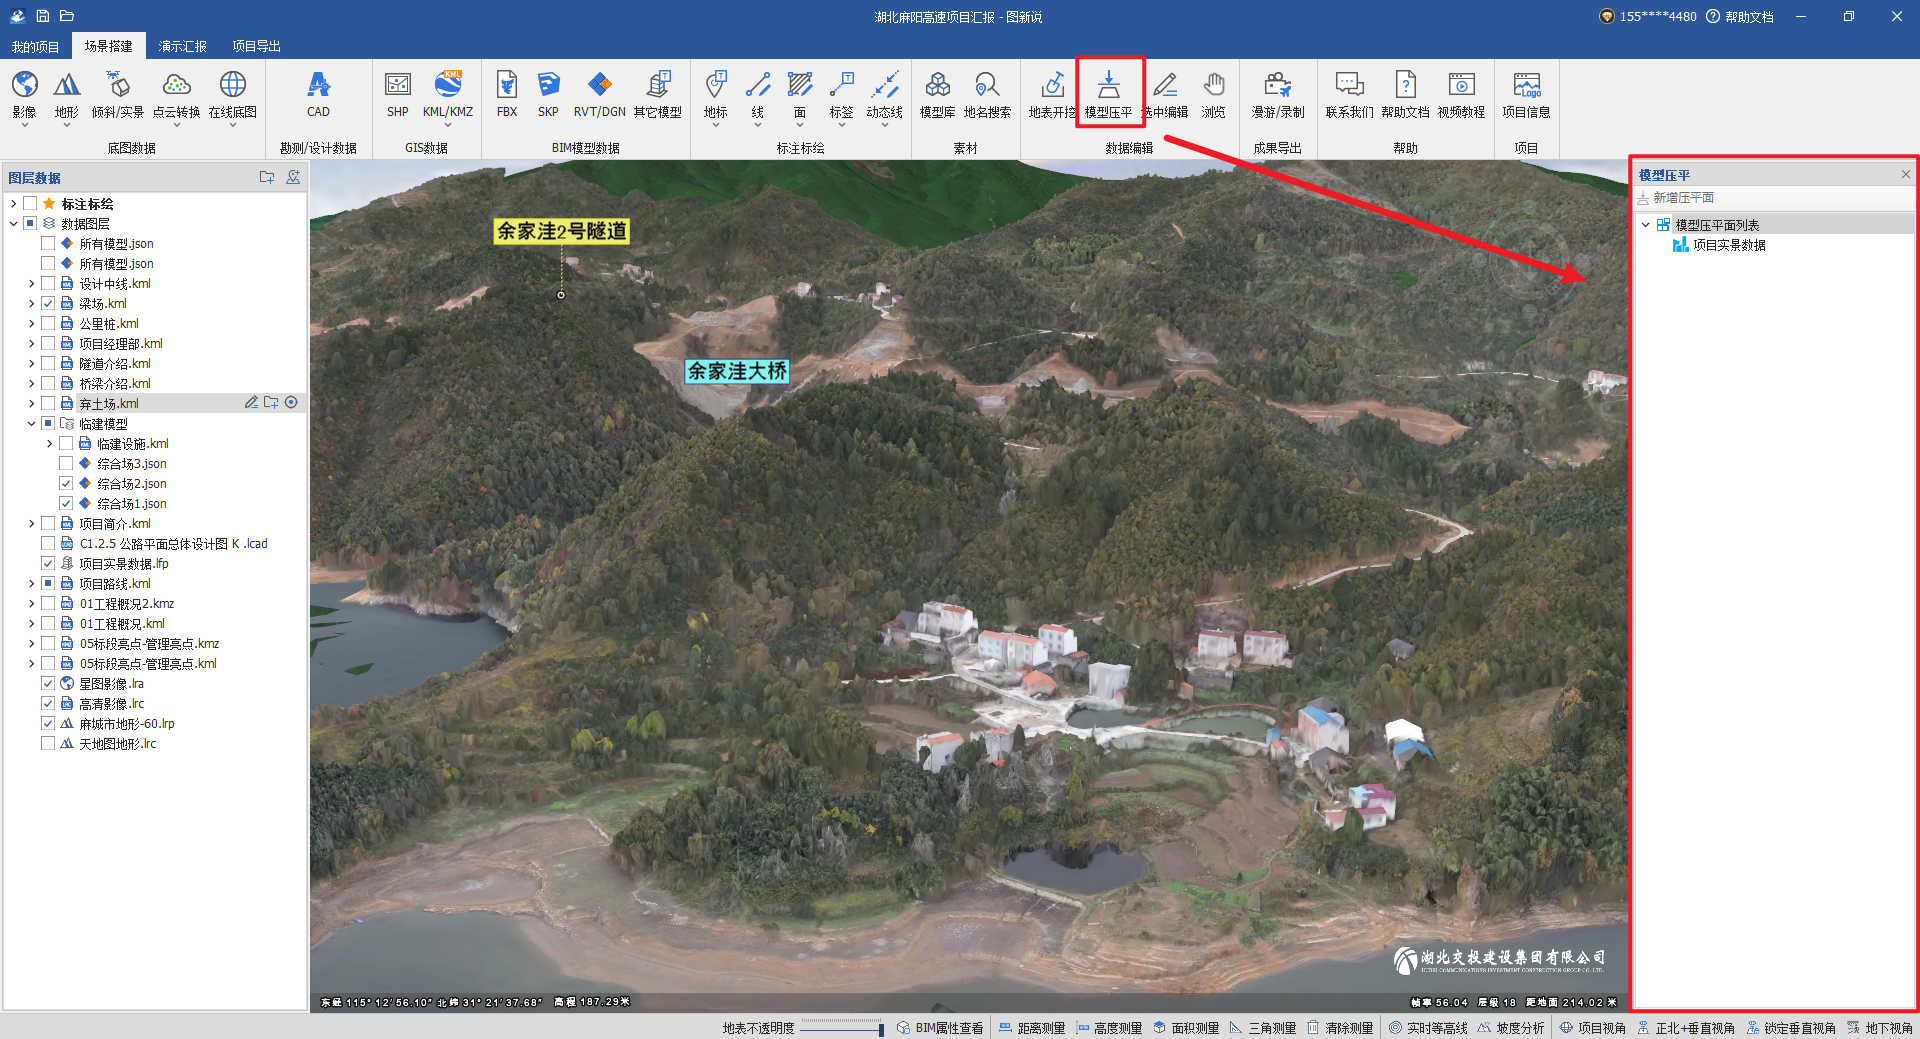Click the 模型压平 tool icon

coord(1108,86)
